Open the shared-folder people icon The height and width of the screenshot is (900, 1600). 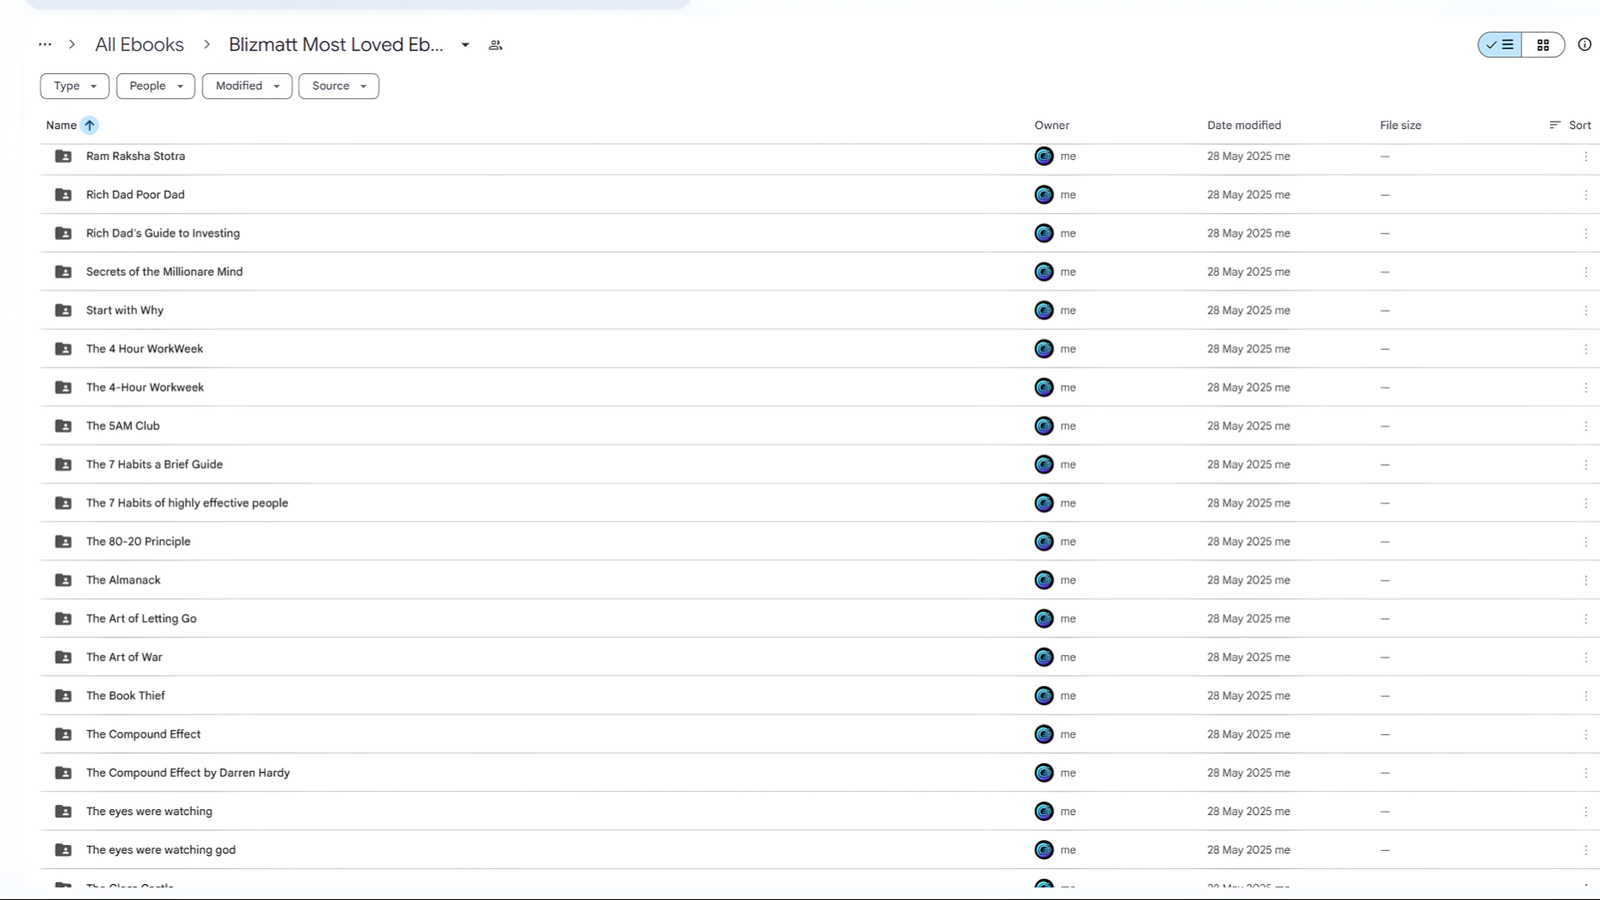click(x=495, y=45)
